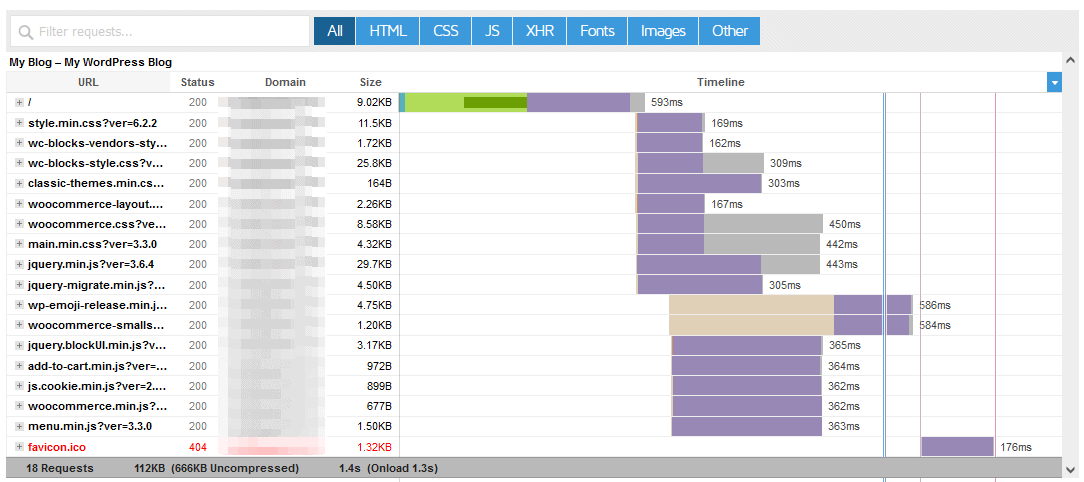The height and width of the screenshot is (482, 1084).
Task: Click the 29.7KB size cell
Action: [x=375, y=264]
